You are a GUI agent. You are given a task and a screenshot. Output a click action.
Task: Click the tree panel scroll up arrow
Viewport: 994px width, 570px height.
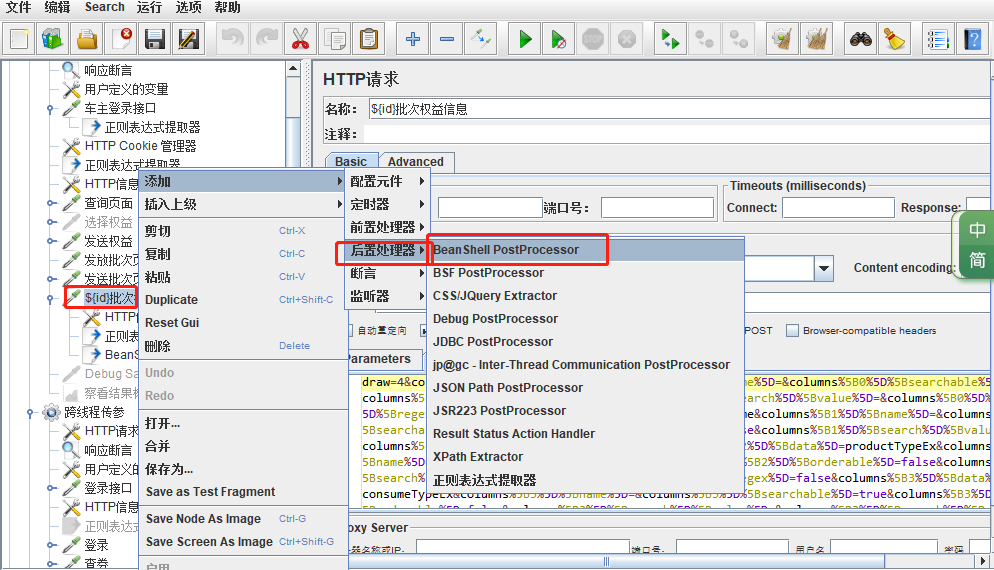[x=293, y=68]
